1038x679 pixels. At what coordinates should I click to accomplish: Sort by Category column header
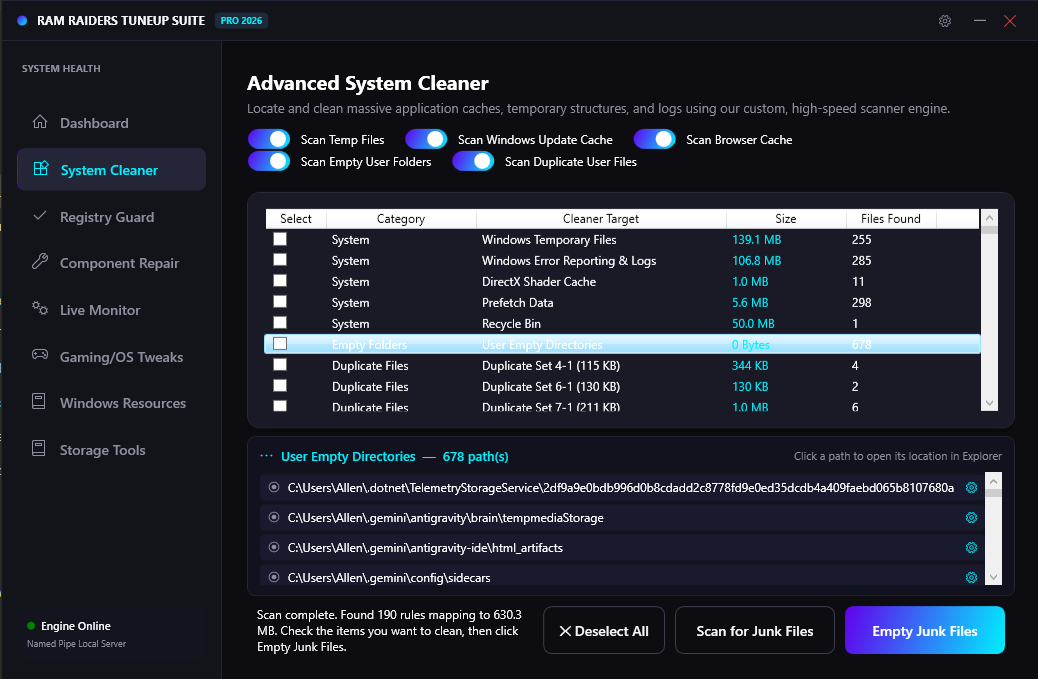(401, 218)
